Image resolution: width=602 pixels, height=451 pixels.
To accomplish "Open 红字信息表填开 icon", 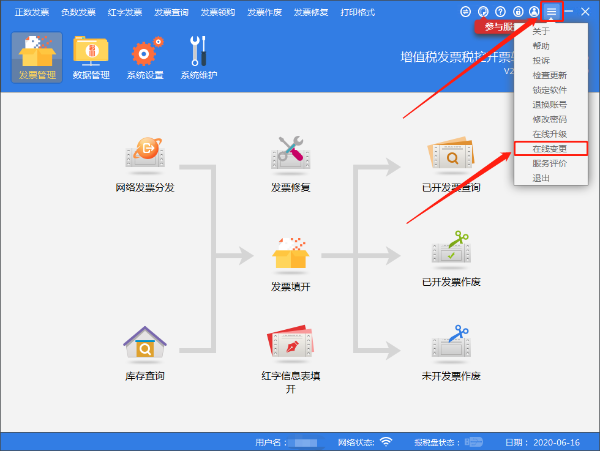I will tap(291, 342).
